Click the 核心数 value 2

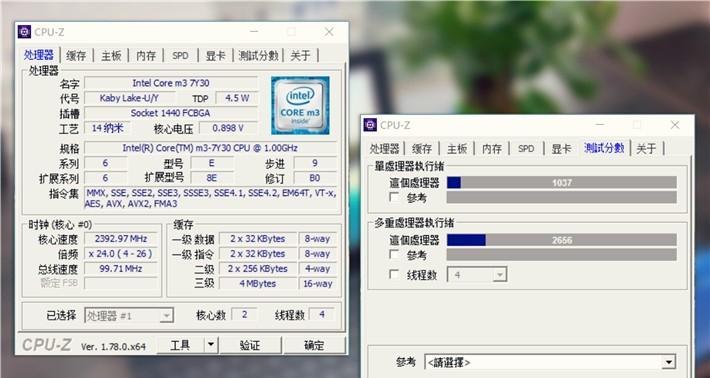(x=245, y=314)
